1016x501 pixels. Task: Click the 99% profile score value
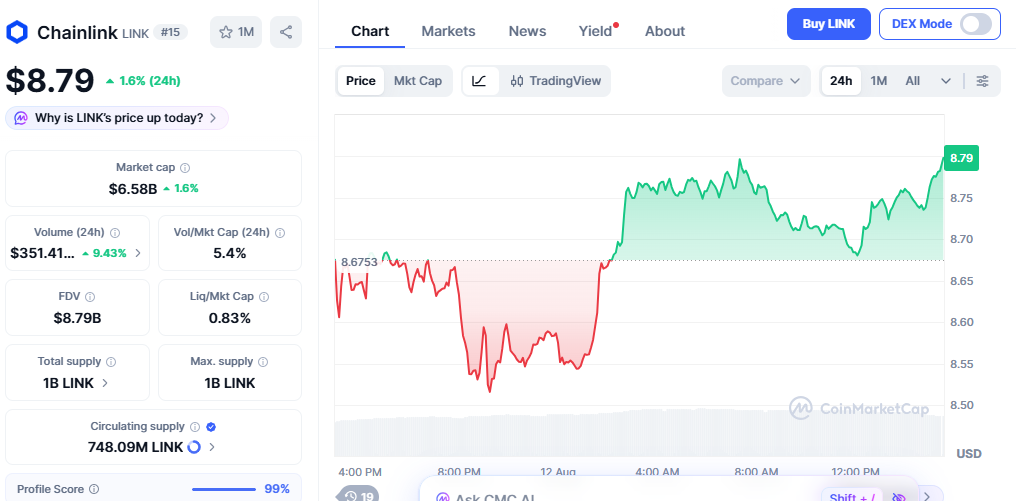click(277, 489)
